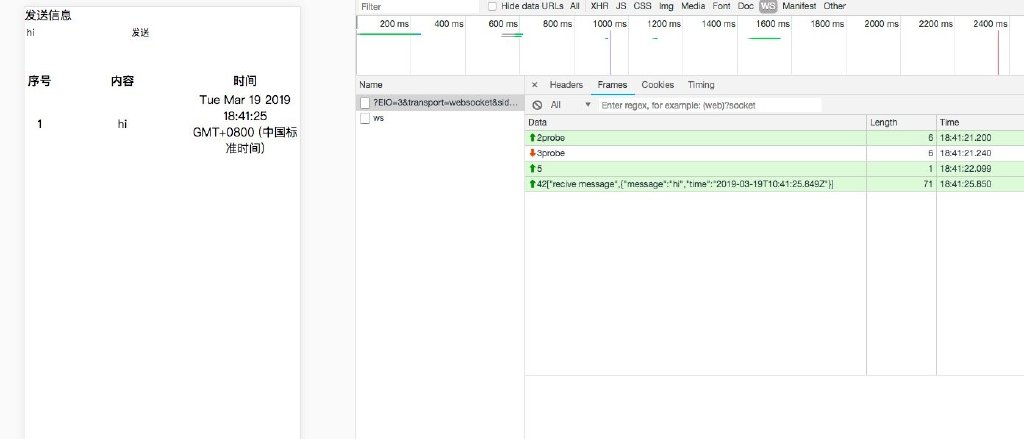Select the 'recive message' frame row
1024x439 pixels.
click(774, 184)
